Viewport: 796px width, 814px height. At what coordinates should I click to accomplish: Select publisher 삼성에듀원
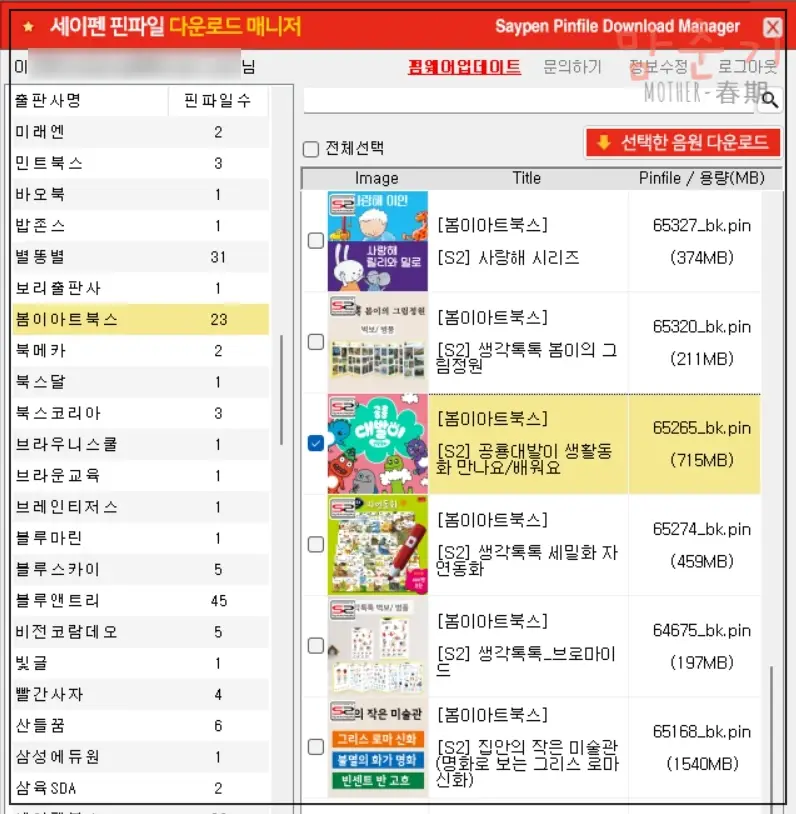pyautogui.click(x=140, y=756)
